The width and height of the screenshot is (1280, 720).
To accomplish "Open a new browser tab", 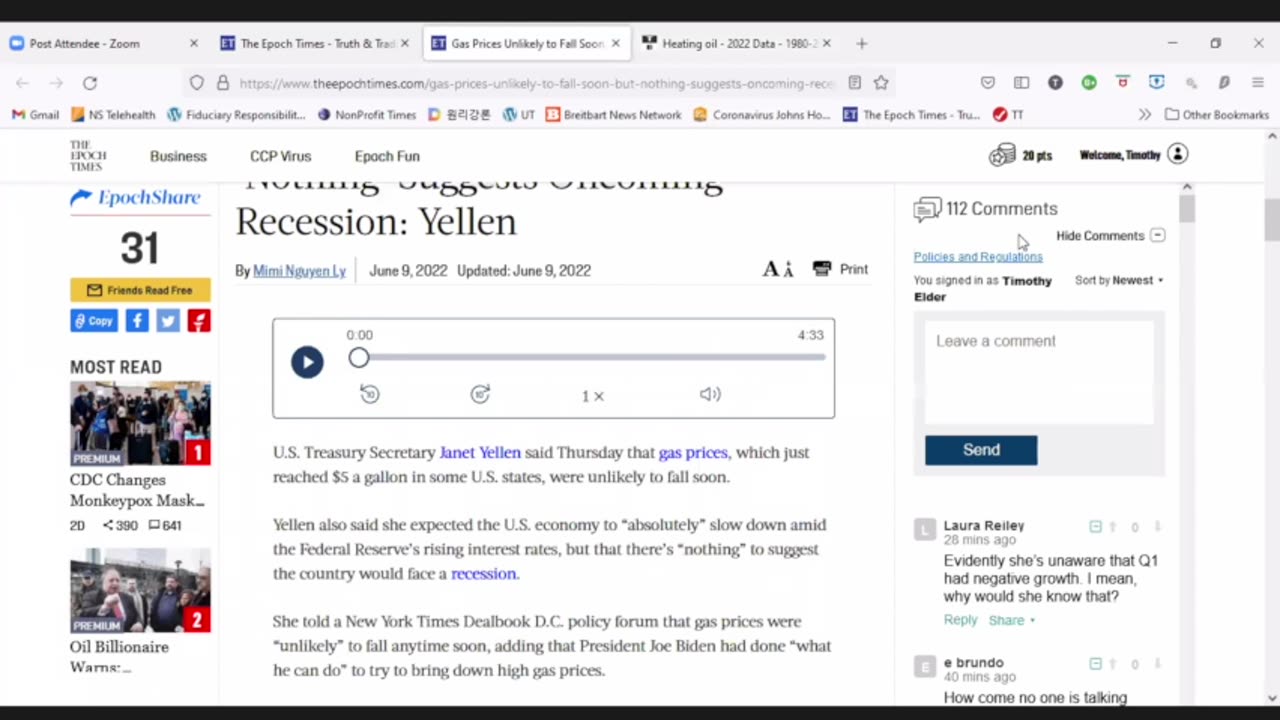I will [x=862, y=43].
